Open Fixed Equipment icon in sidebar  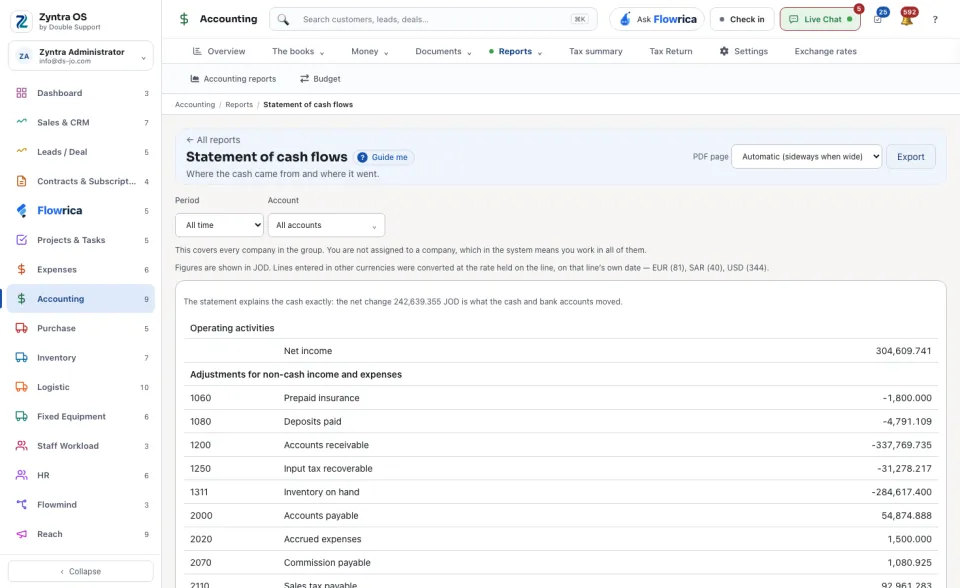click(21, 416)
